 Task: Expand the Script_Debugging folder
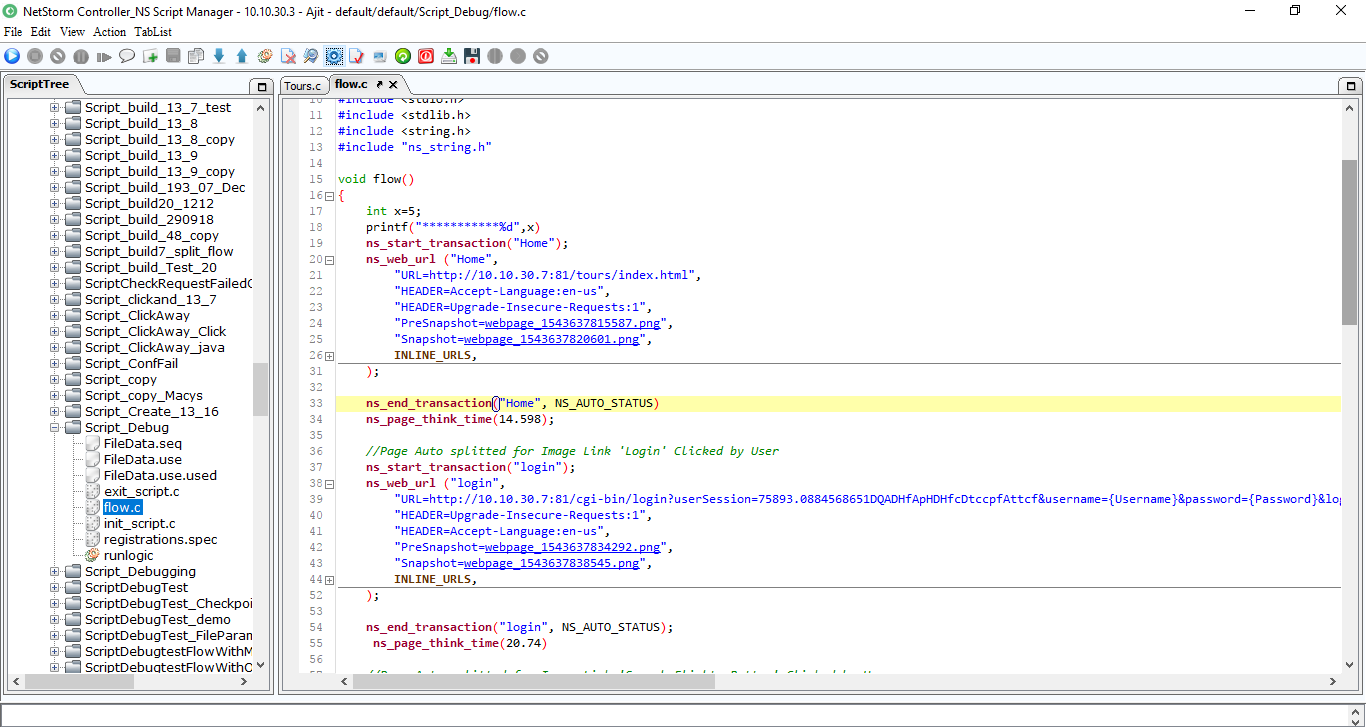tap(55, 571)
